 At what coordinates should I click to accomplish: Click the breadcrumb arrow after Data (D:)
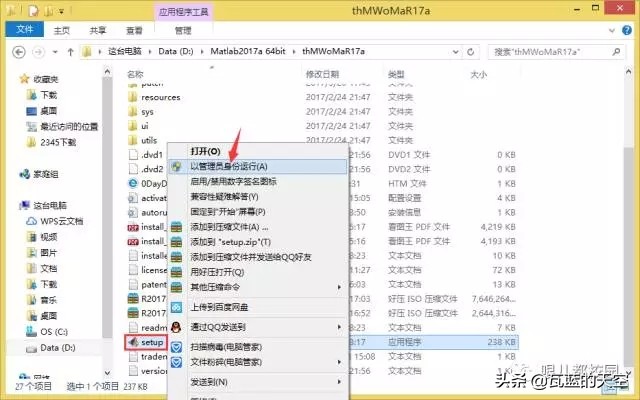pos(202,52)
